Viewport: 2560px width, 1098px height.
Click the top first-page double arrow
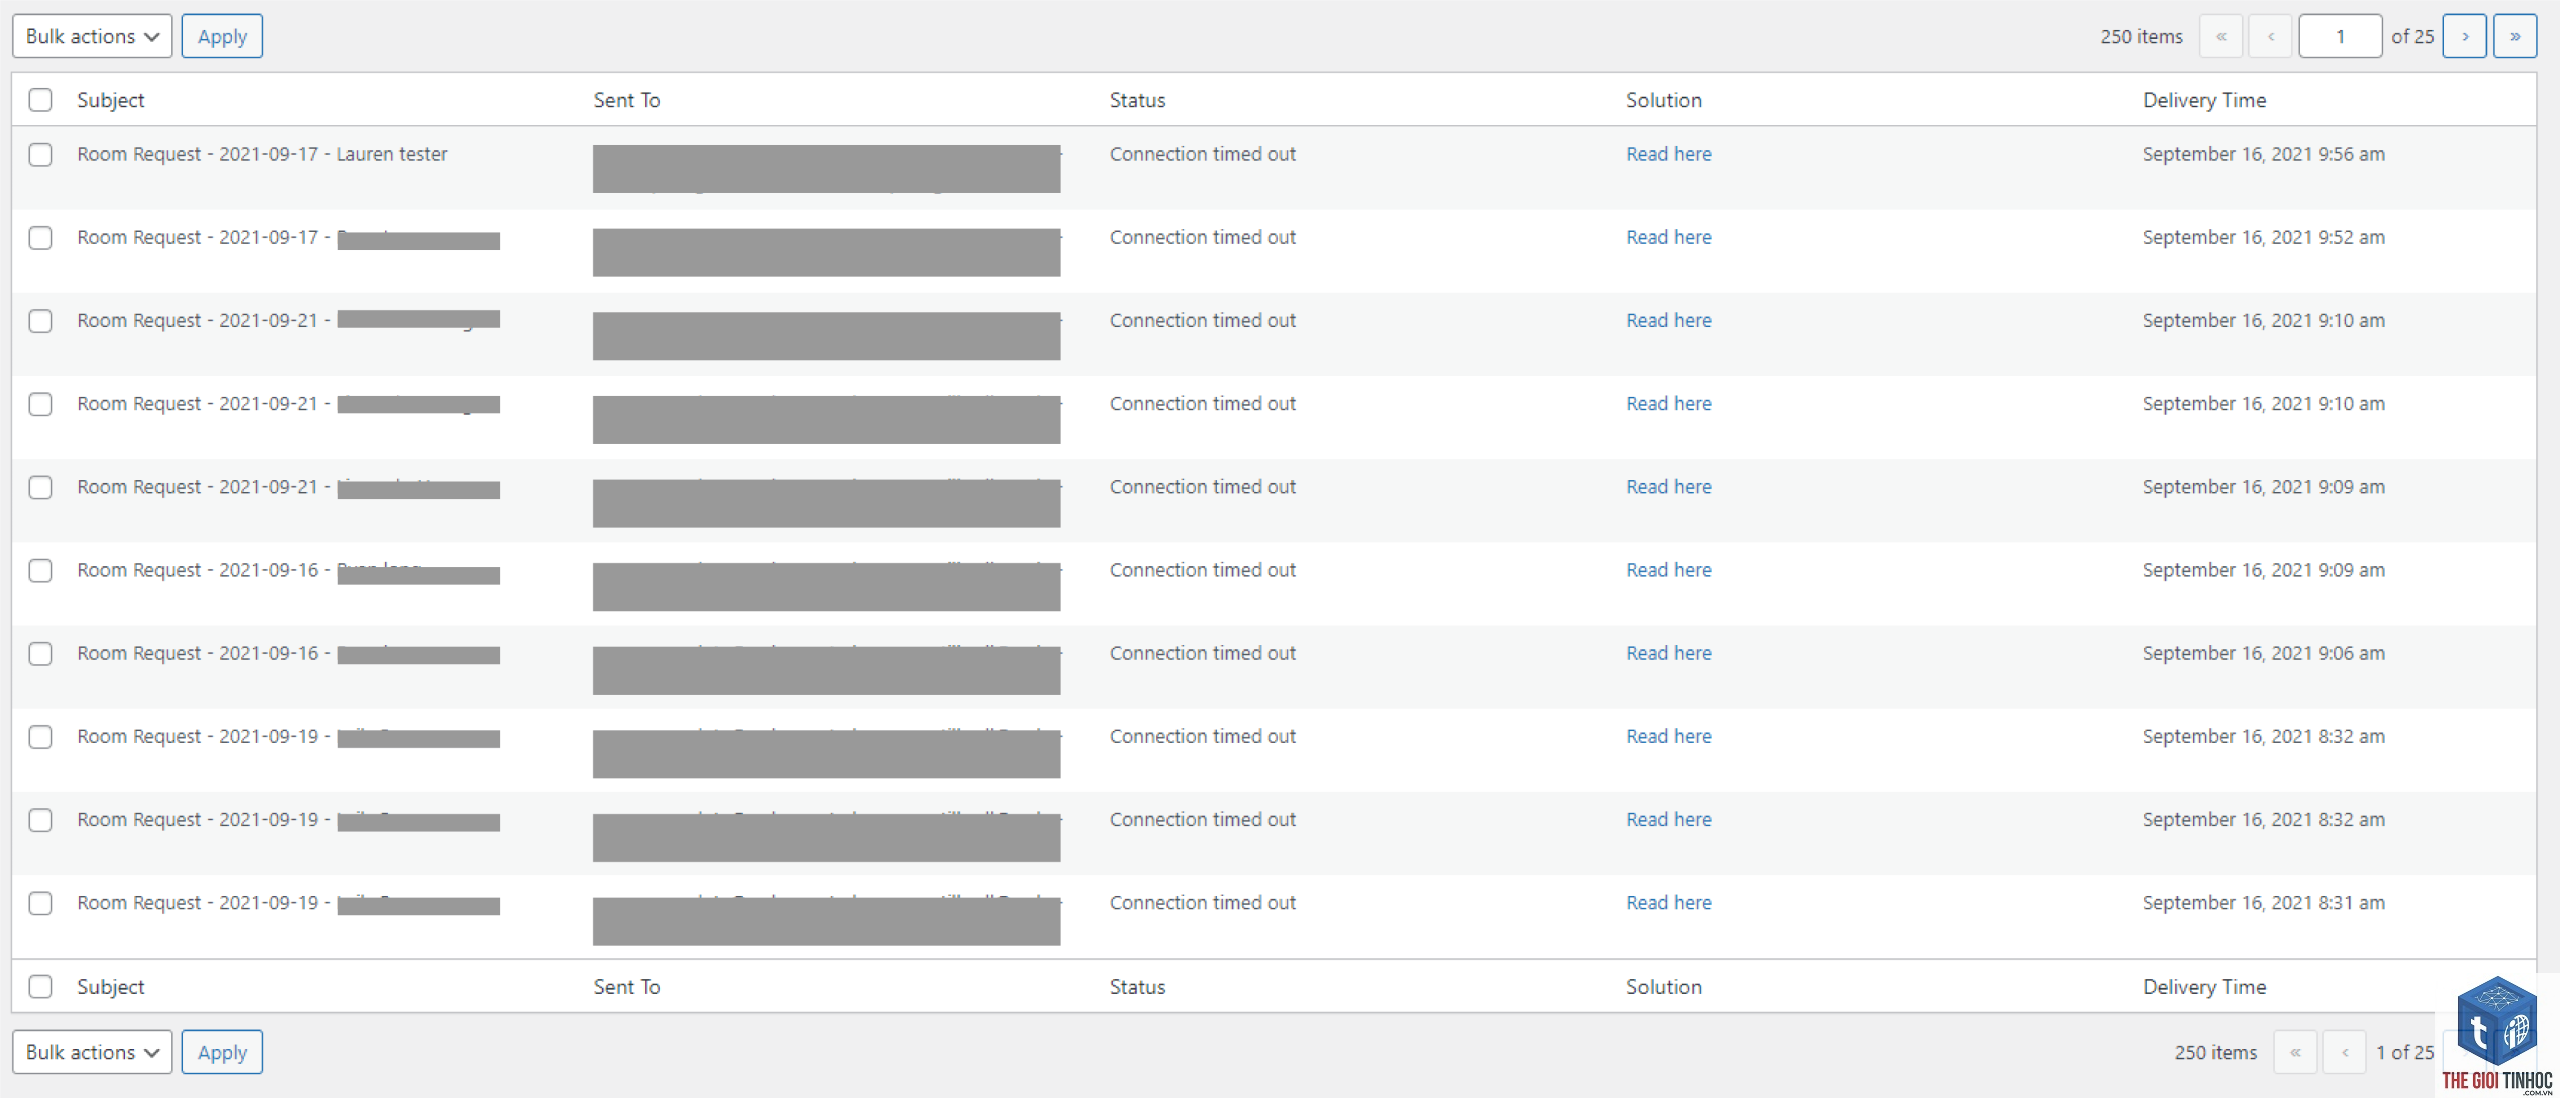click(x=2221, y=36)
